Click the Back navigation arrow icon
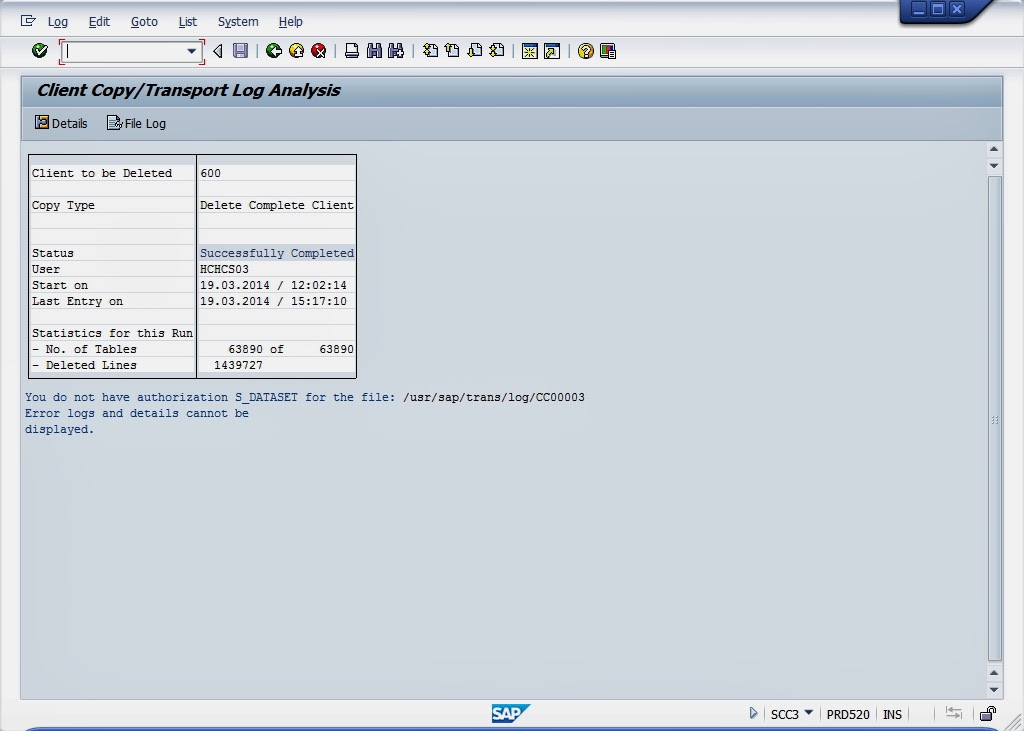This screenshot has height=731, width=1024. pyautogui.click(x=273, y=50)
